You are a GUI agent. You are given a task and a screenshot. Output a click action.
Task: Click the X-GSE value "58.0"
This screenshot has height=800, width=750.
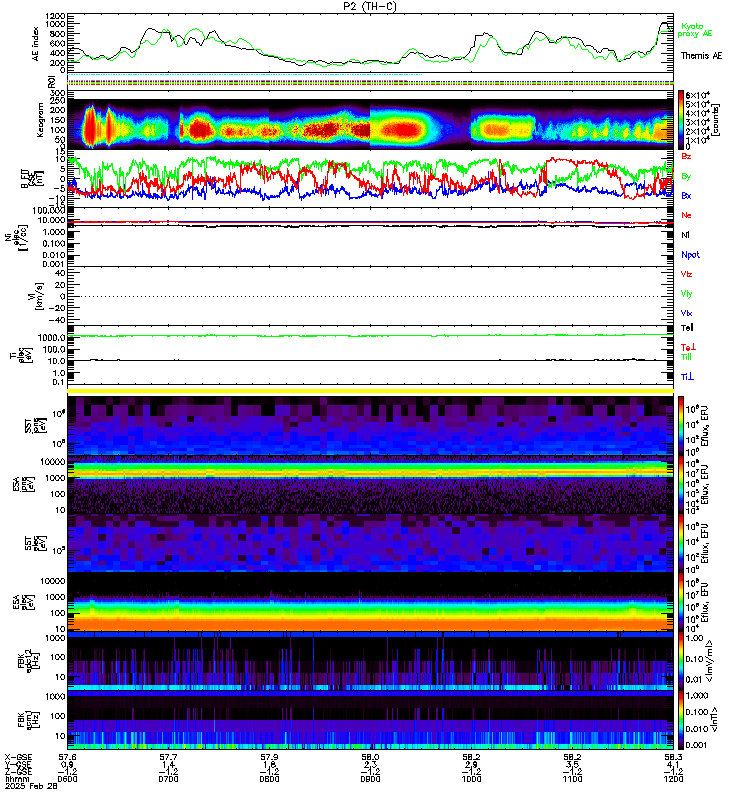(x=370, y=757)
